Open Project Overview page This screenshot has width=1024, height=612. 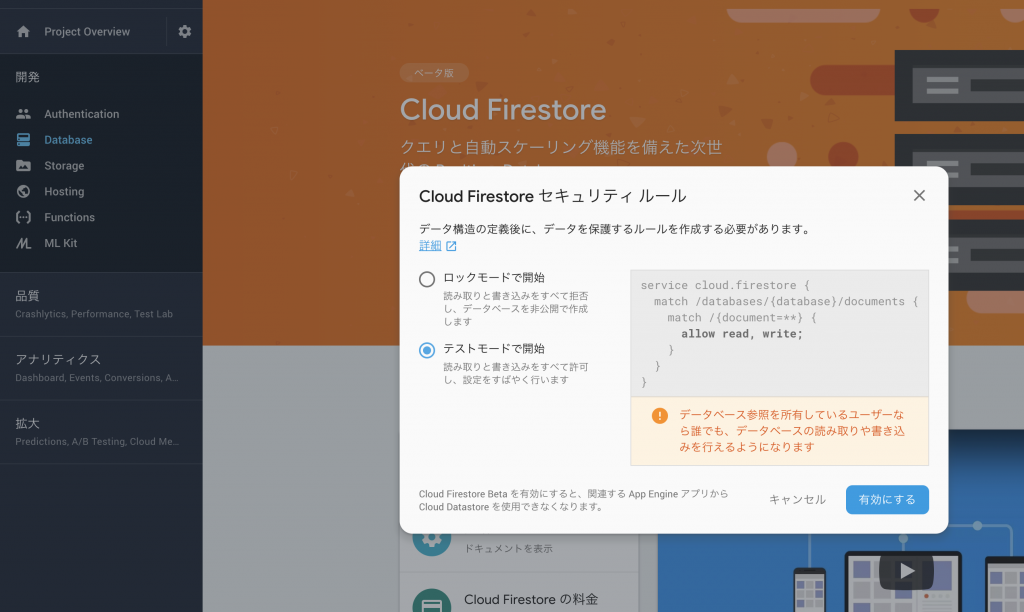click(x=87, y=31)
